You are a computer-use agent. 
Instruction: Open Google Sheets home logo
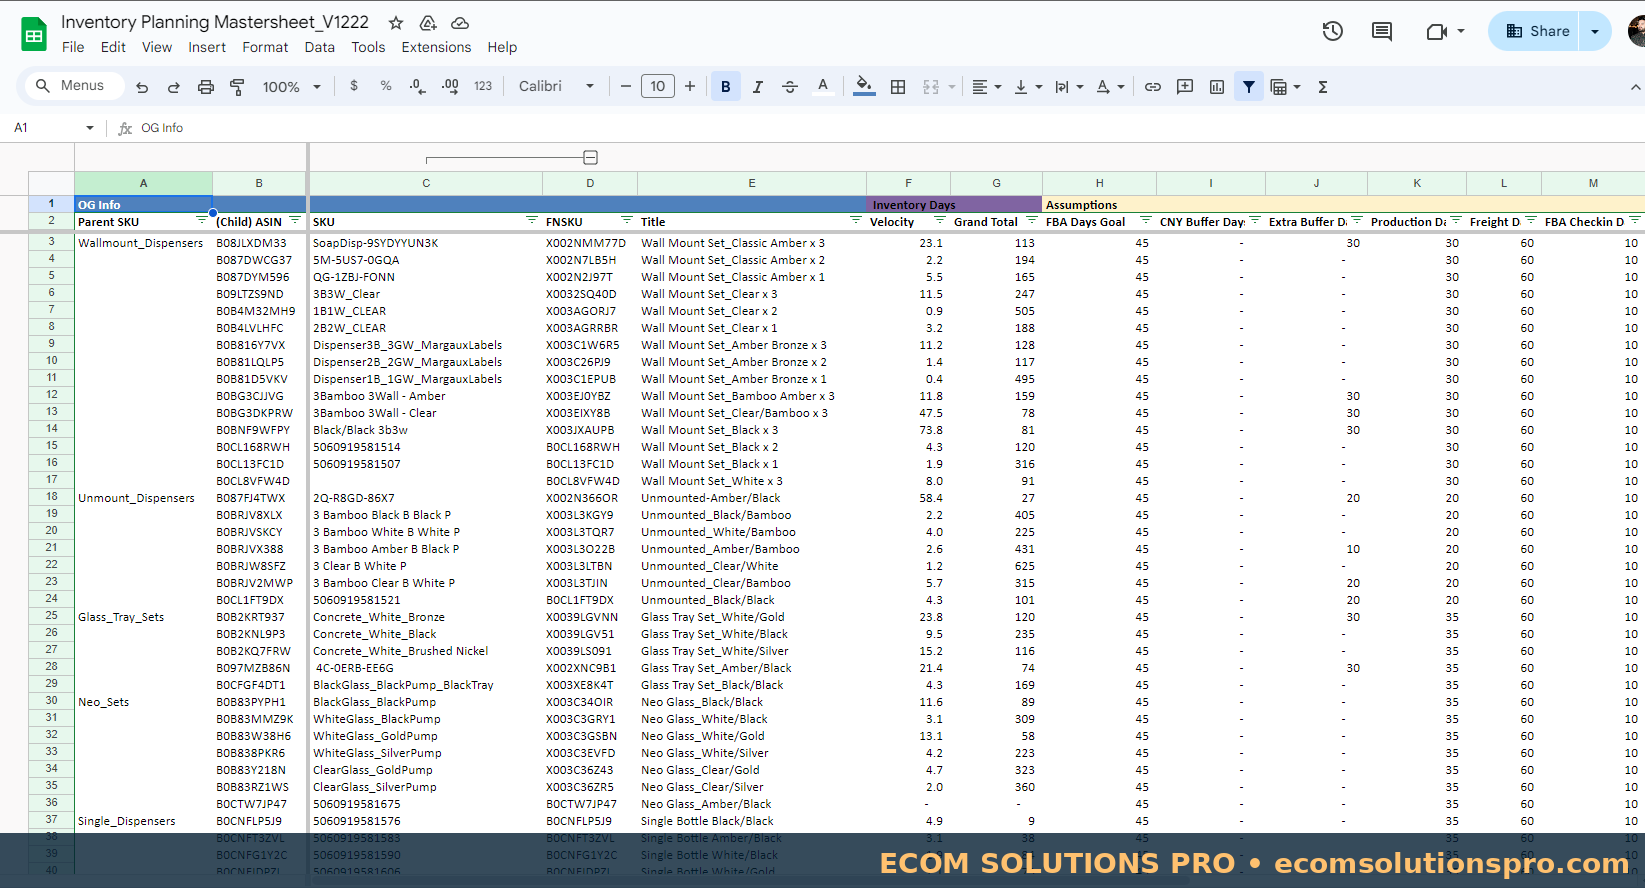point(34,34)
